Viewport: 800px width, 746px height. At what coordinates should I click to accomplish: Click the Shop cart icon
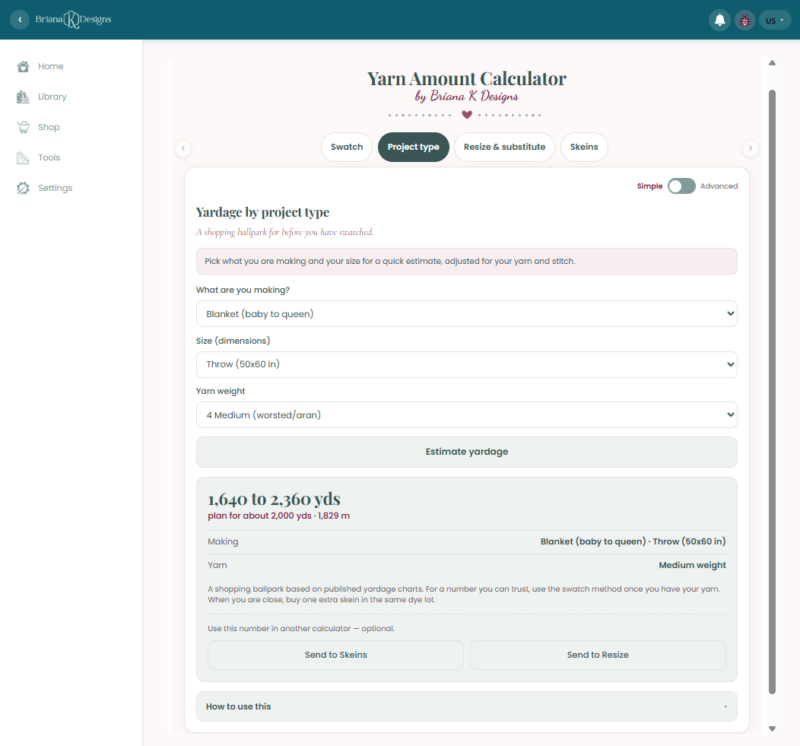coord(23,127)
